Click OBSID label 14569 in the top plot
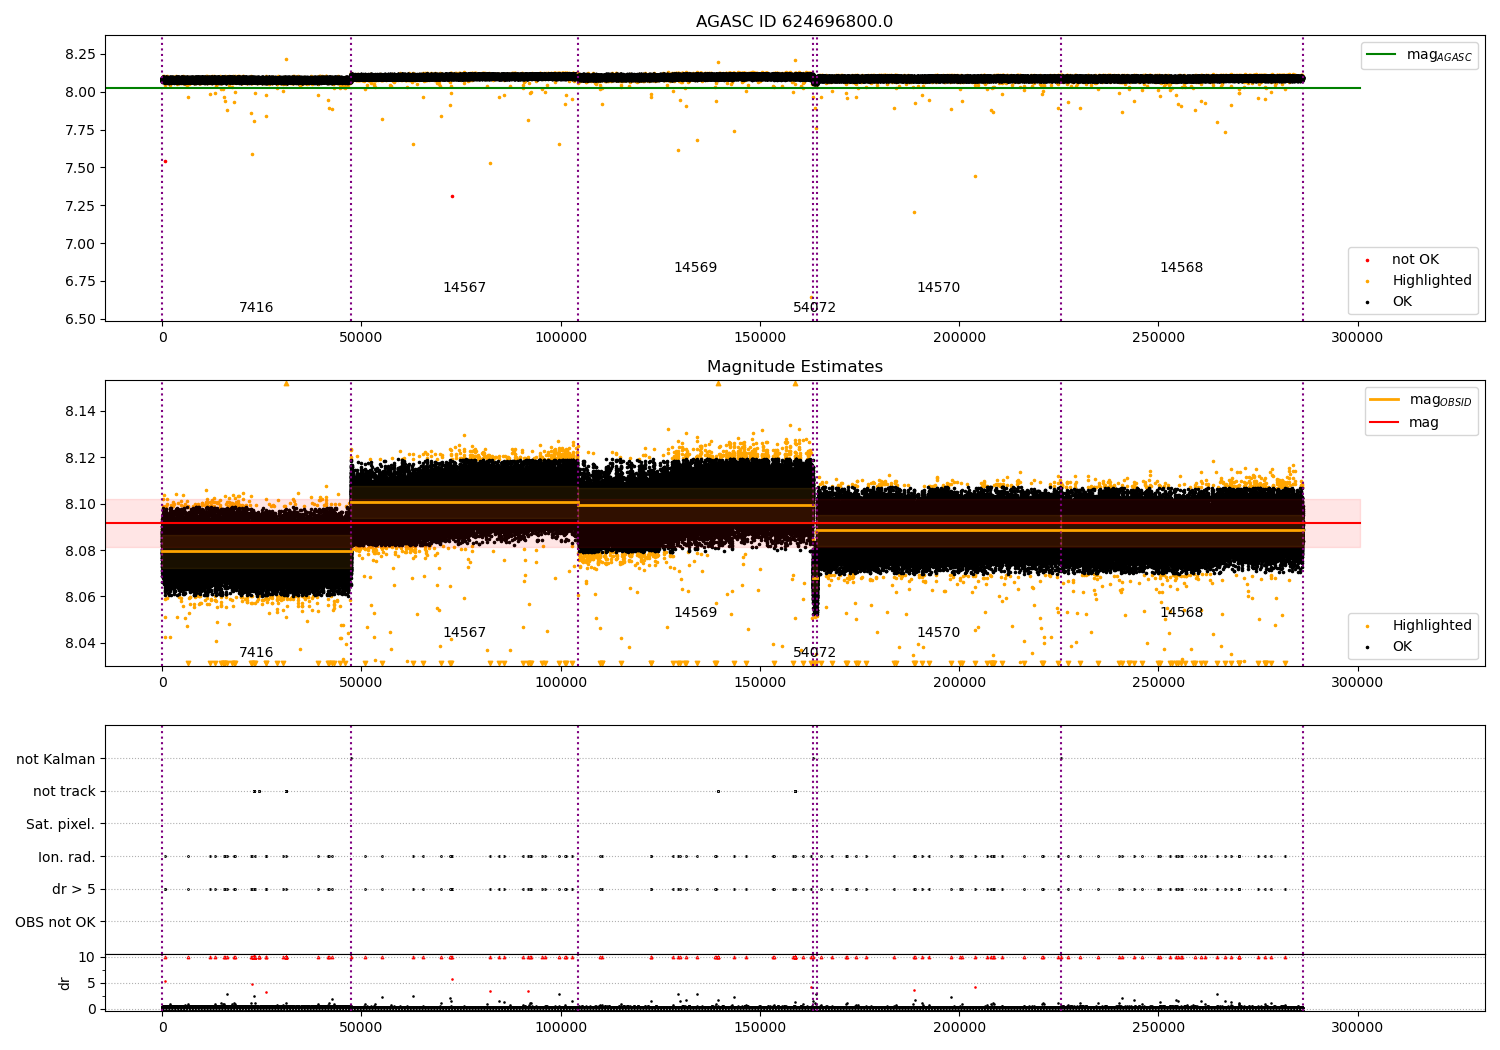 pyautogui.click(x=695, y=268)
